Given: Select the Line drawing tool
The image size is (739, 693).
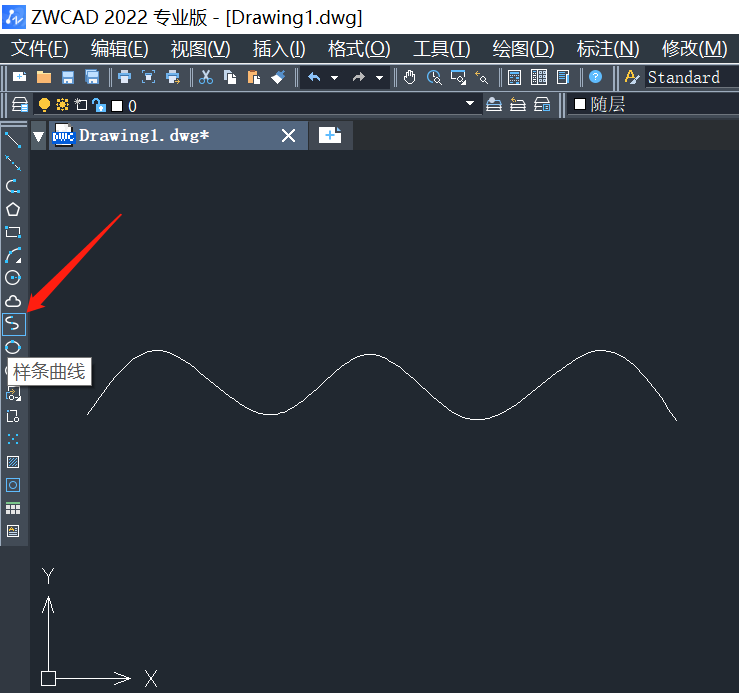Looking at the screenshot, I should tap(13, 140).
